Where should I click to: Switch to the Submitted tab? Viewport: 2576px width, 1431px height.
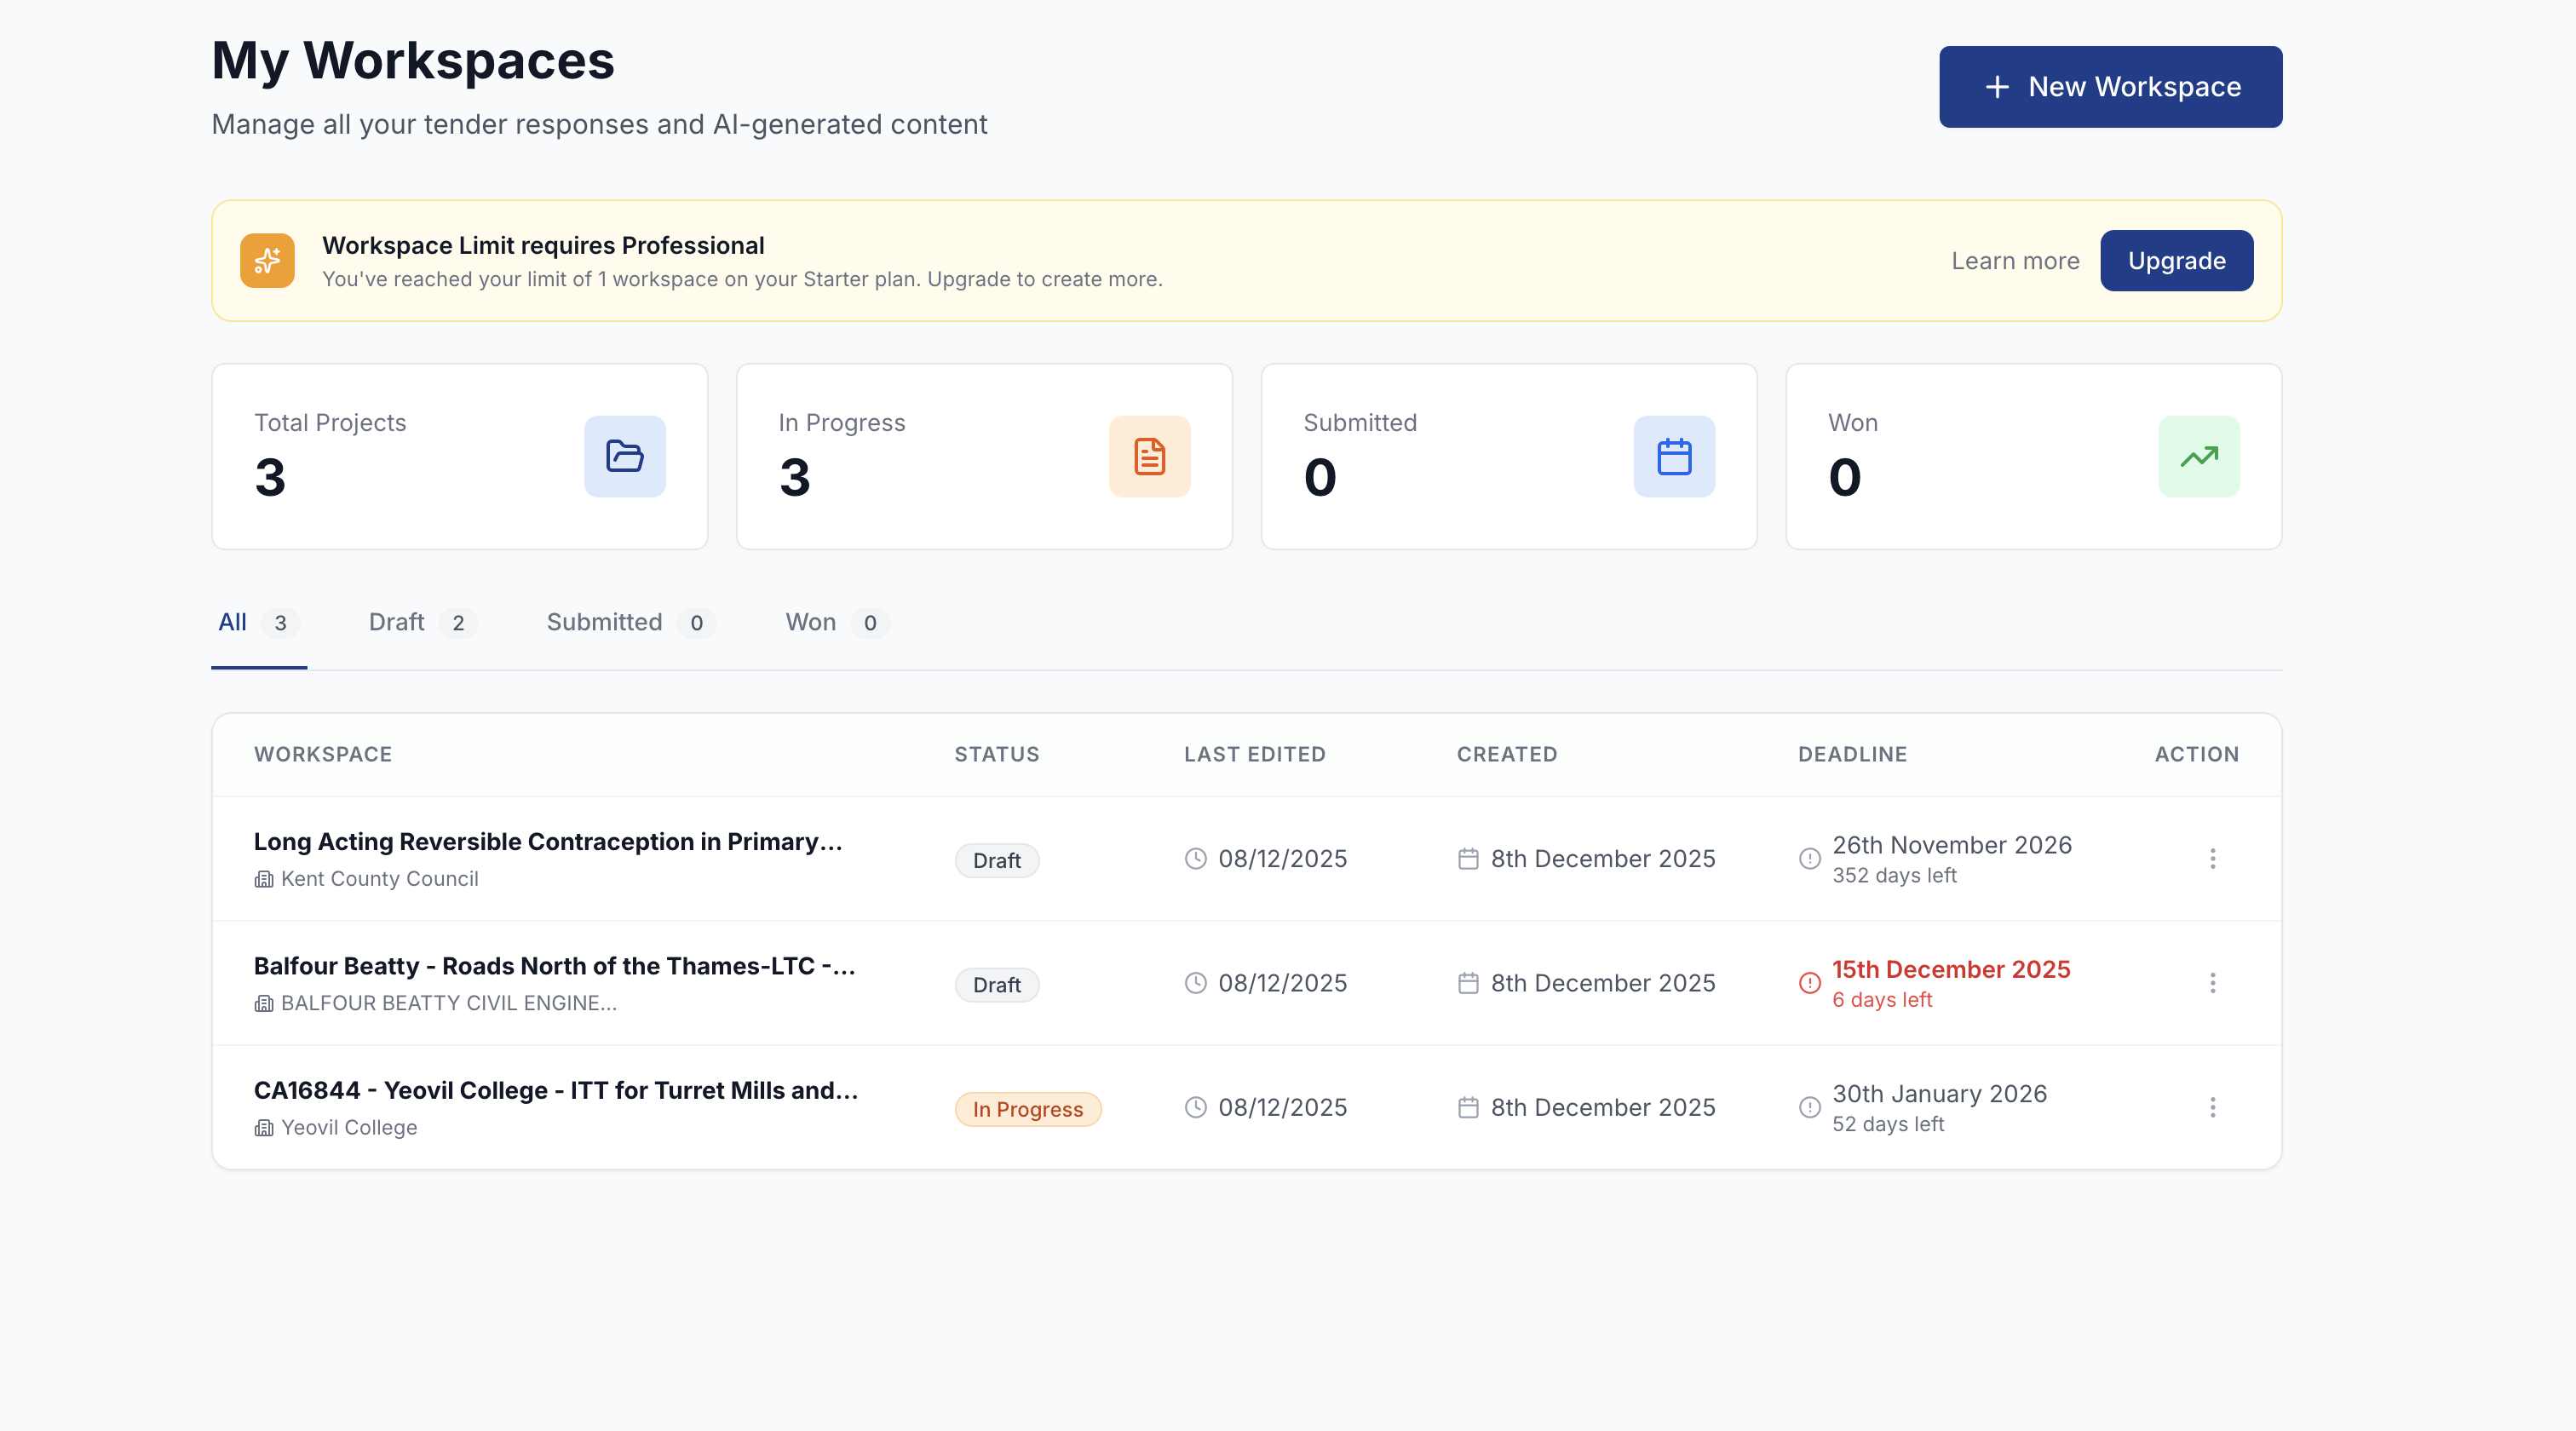pyautogui.click(x=604, y=622)
